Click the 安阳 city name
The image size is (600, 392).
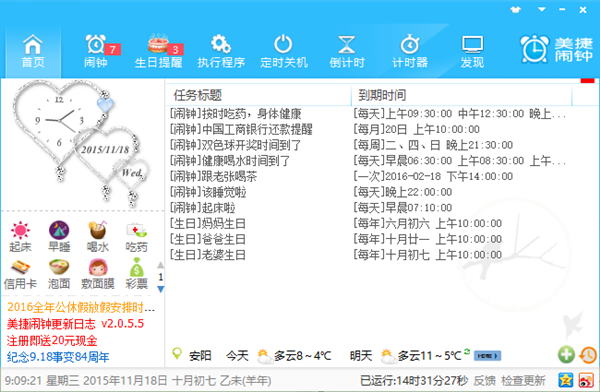200,356
